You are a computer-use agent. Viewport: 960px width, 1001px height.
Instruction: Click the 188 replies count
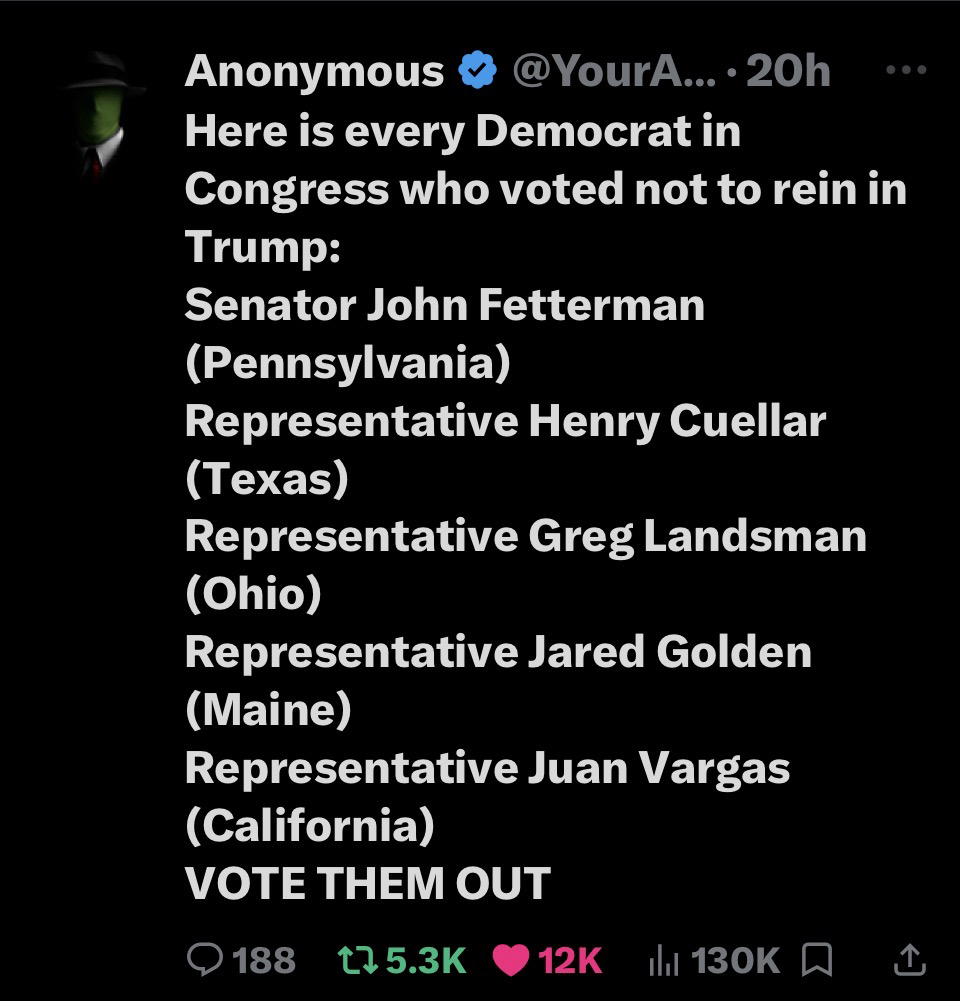(264, 960)
